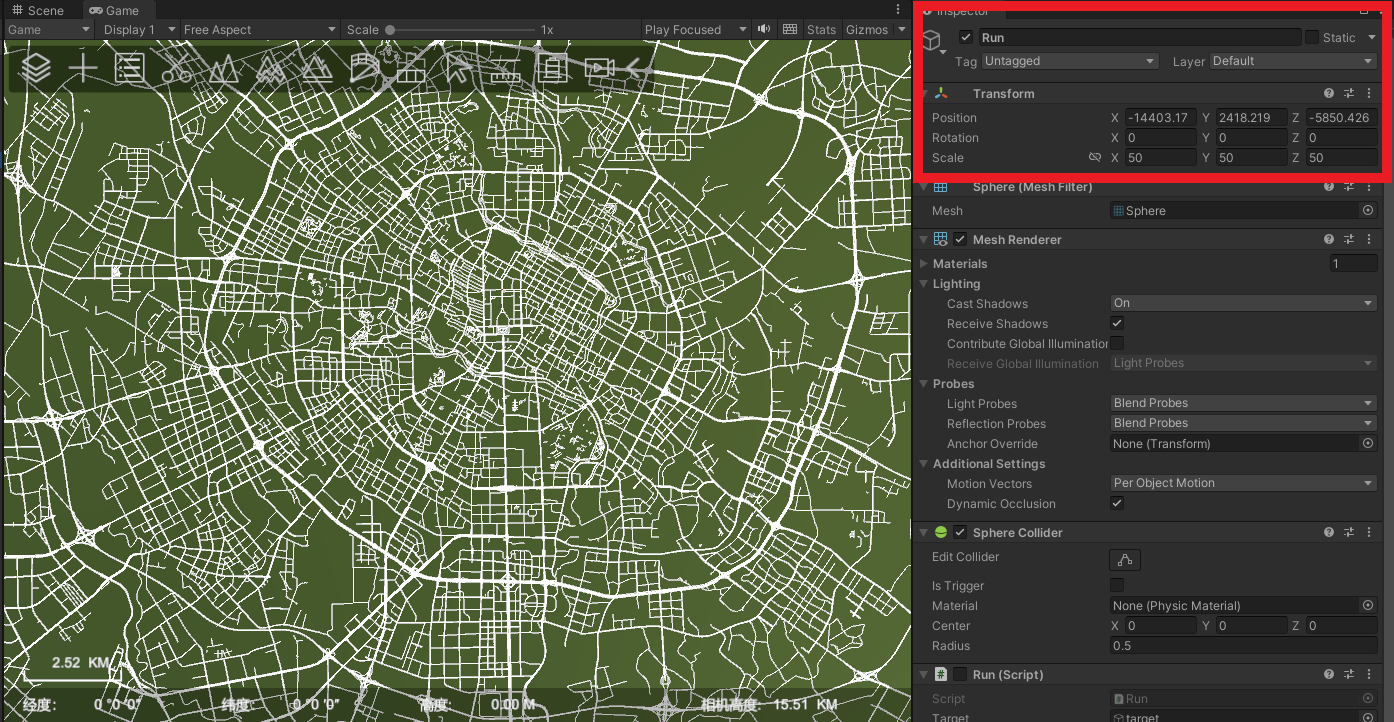Open the grid table tool in game toolbar
The height and width of the screenshot is (722, 1394).
click(411, 68)
